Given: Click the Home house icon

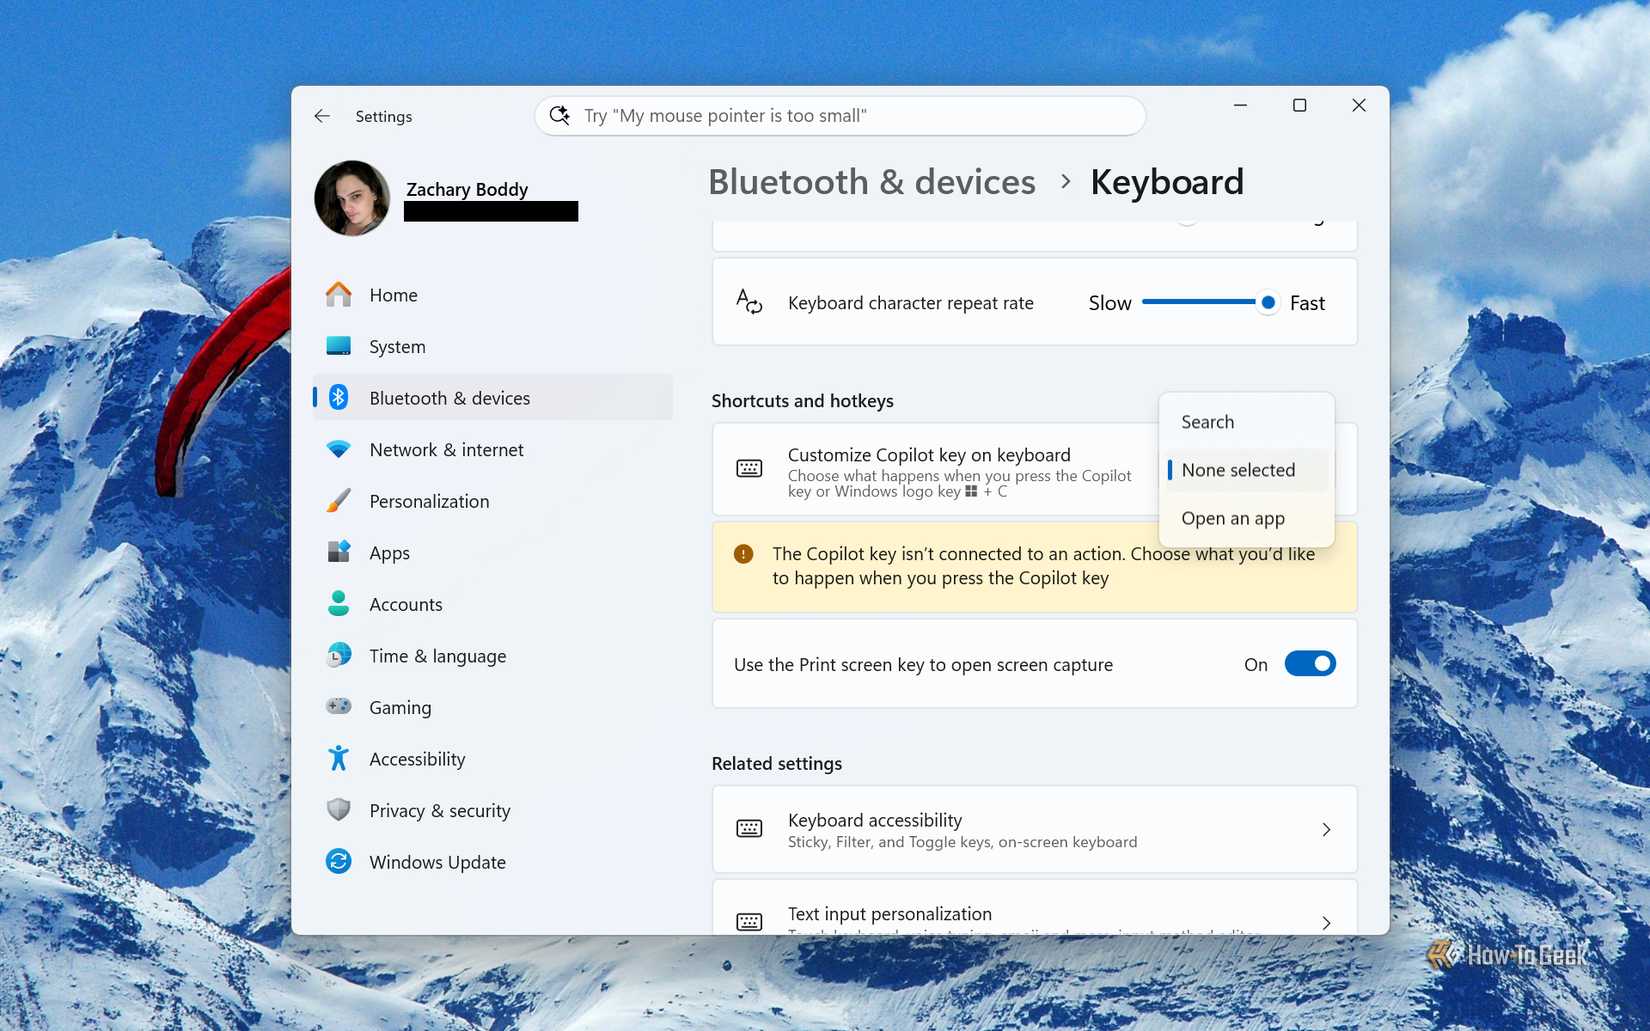Looking at the screenshot, I should point(339,295).
